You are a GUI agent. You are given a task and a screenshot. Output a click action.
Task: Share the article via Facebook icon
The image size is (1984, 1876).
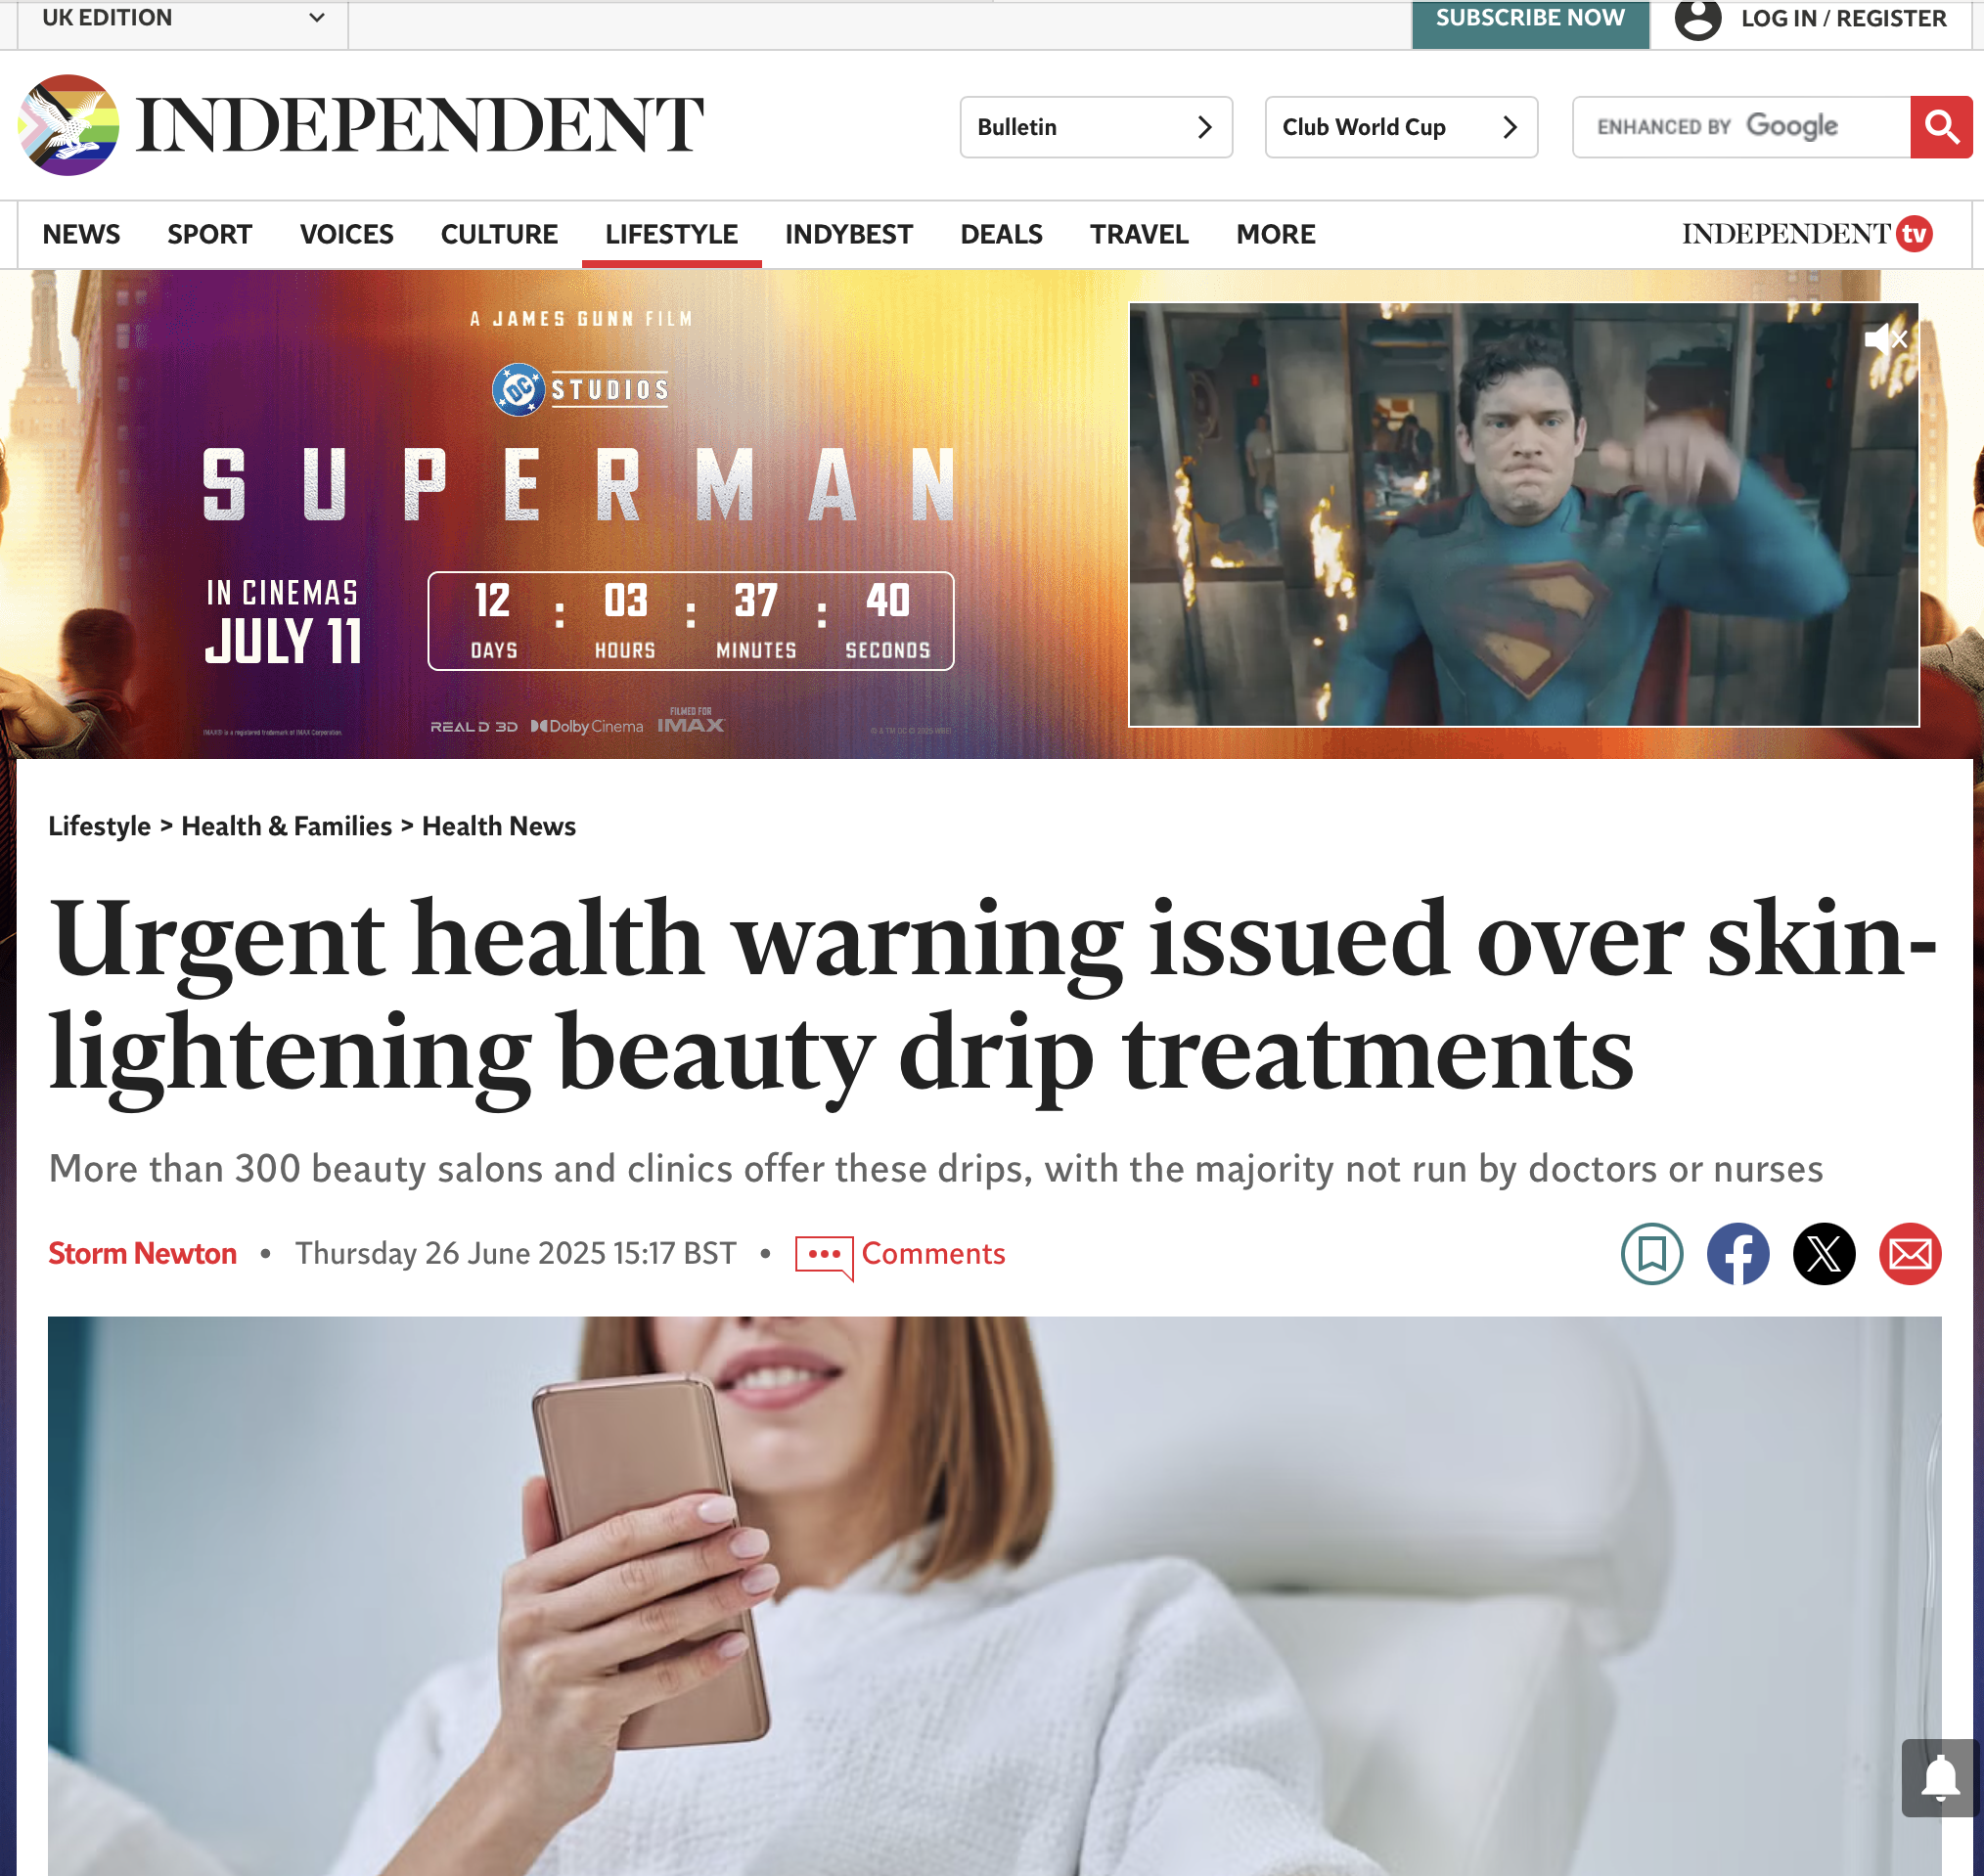[1737, 1253]
